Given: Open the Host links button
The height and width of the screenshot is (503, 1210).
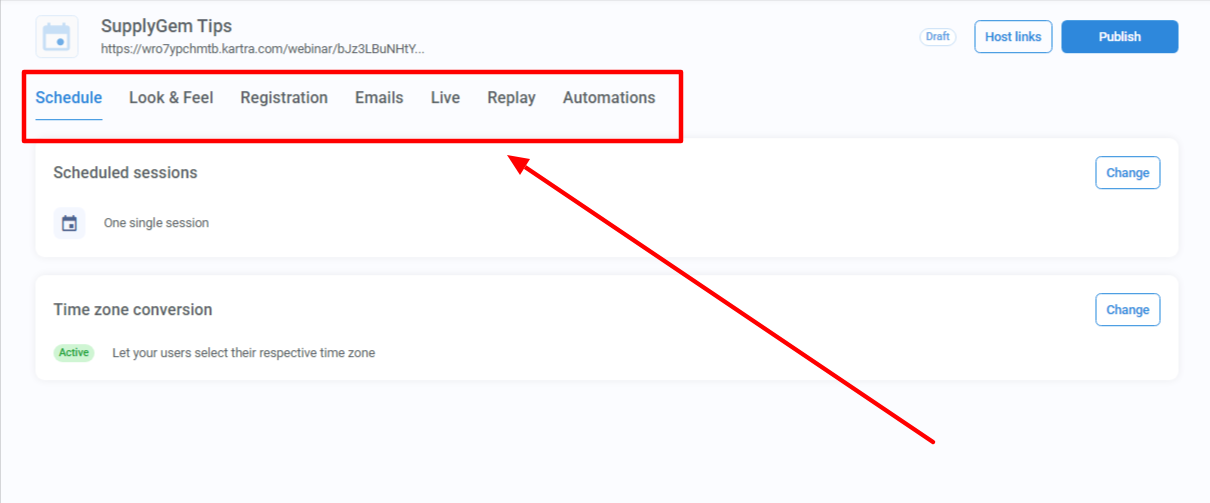Looking at the screenshot, I should pyautogui.click(x=1013, y=37).
